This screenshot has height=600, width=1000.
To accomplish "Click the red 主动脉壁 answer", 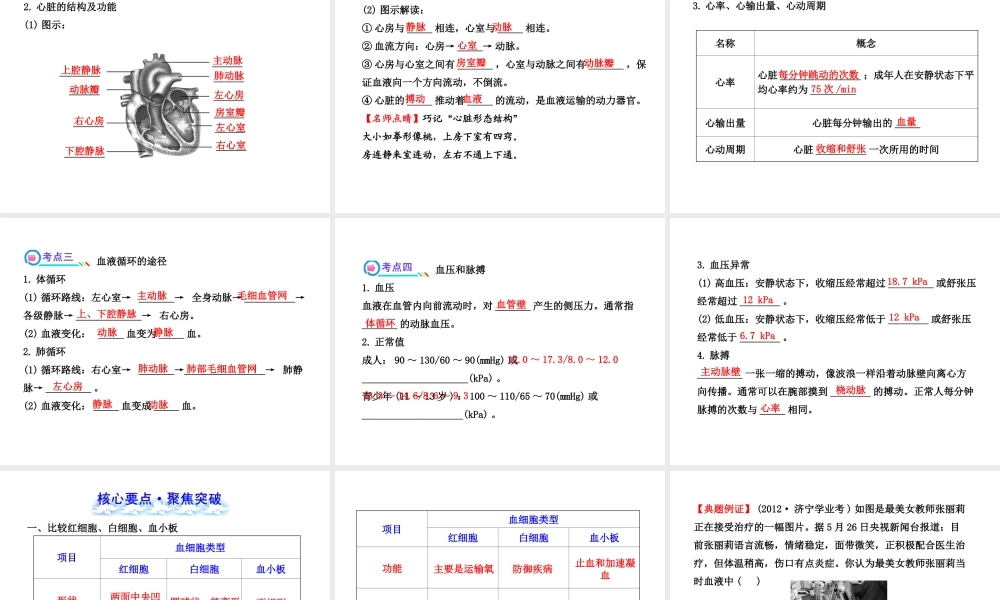I will tap(721, 372).
